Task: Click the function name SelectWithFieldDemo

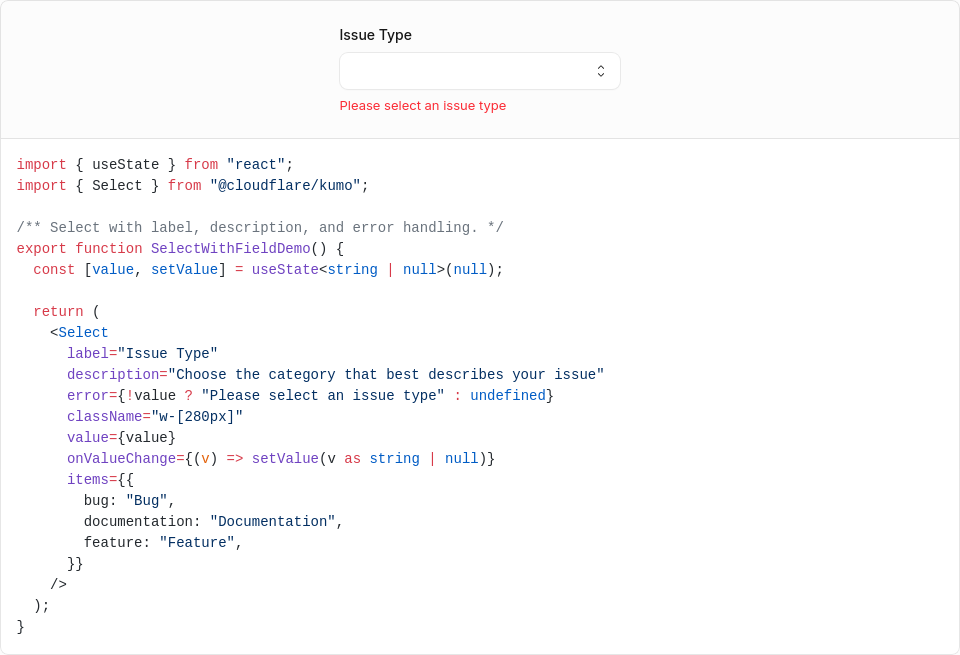Action: (x=231, y=249)
